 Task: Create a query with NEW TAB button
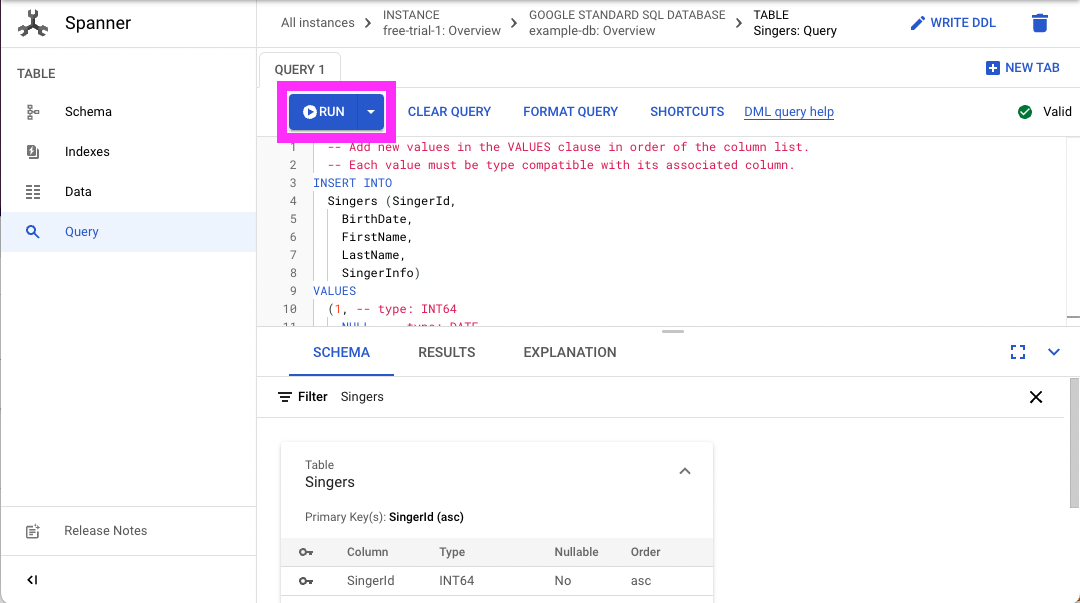(1022, 67)
